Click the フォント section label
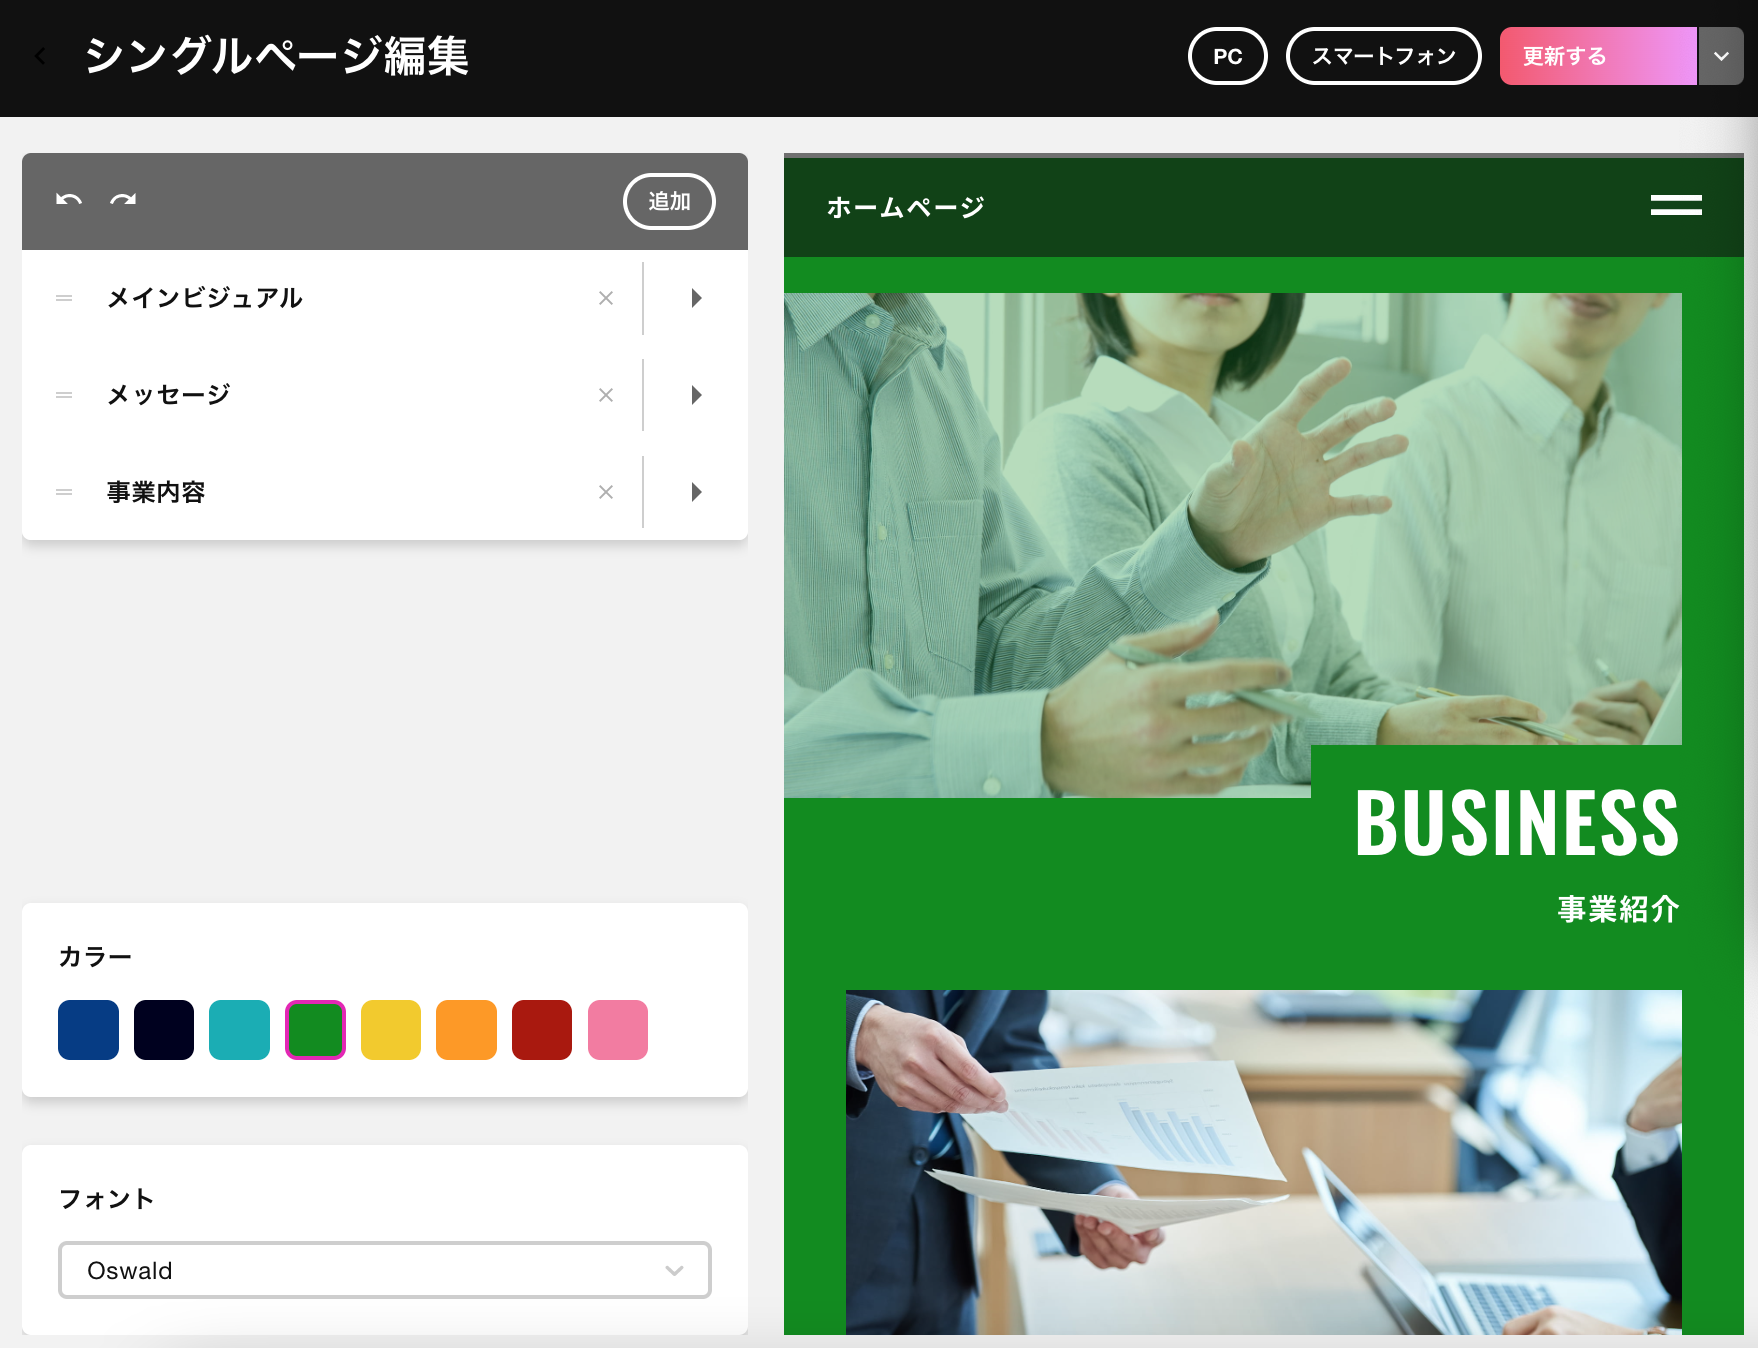Screen dimensions: 1758x1348 pyautogui.click(x=107, y=1199)
